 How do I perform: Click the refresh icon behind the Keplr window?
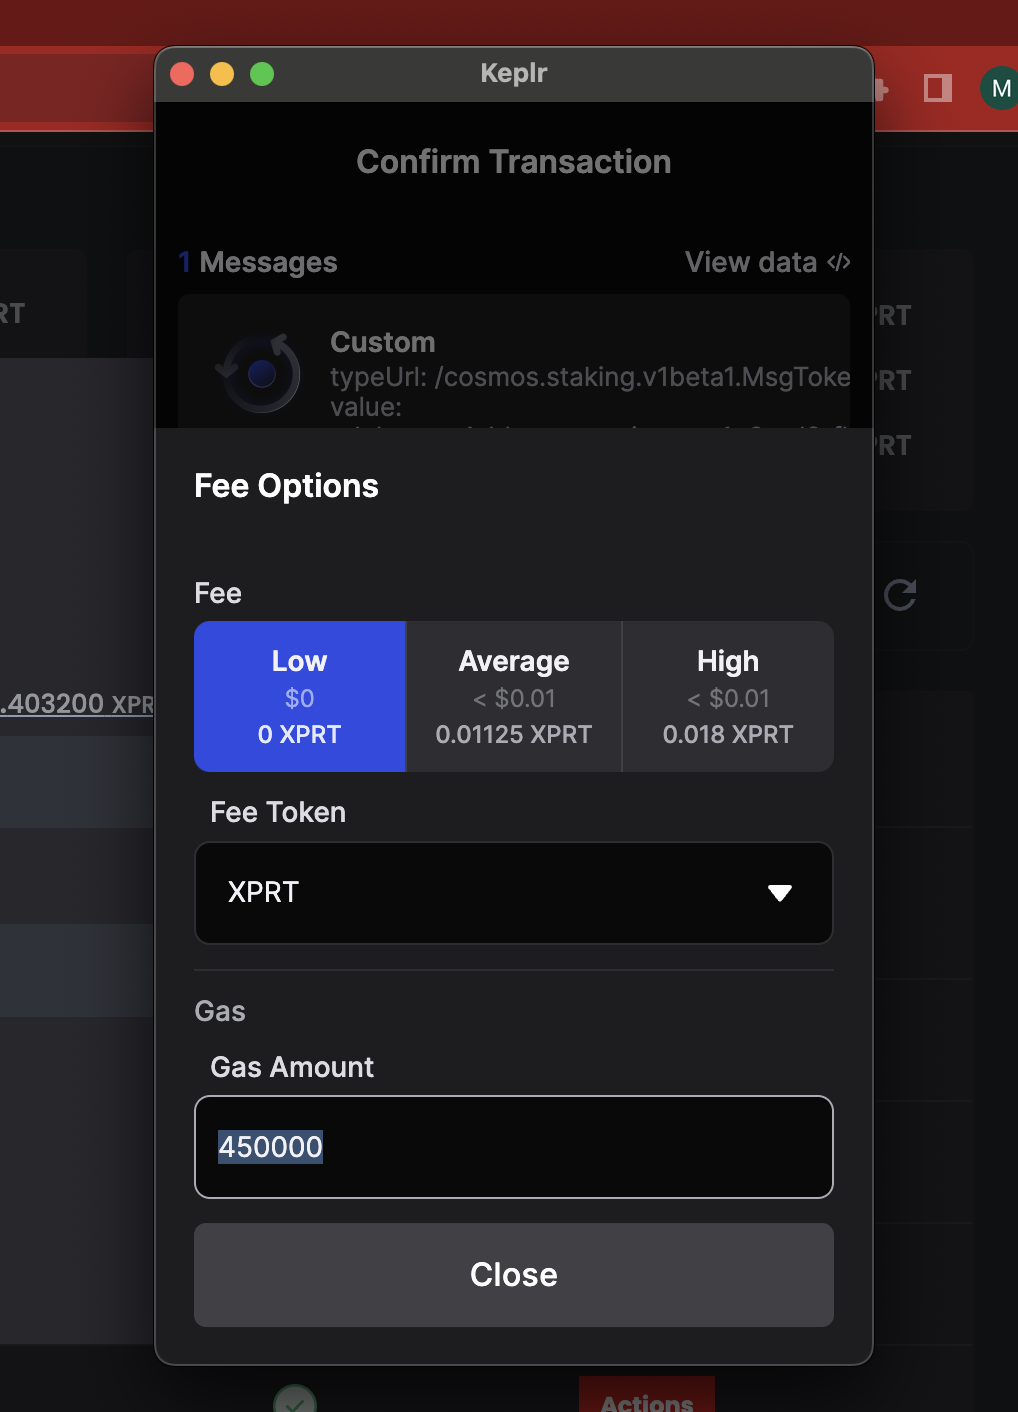[x=900, y=595]
